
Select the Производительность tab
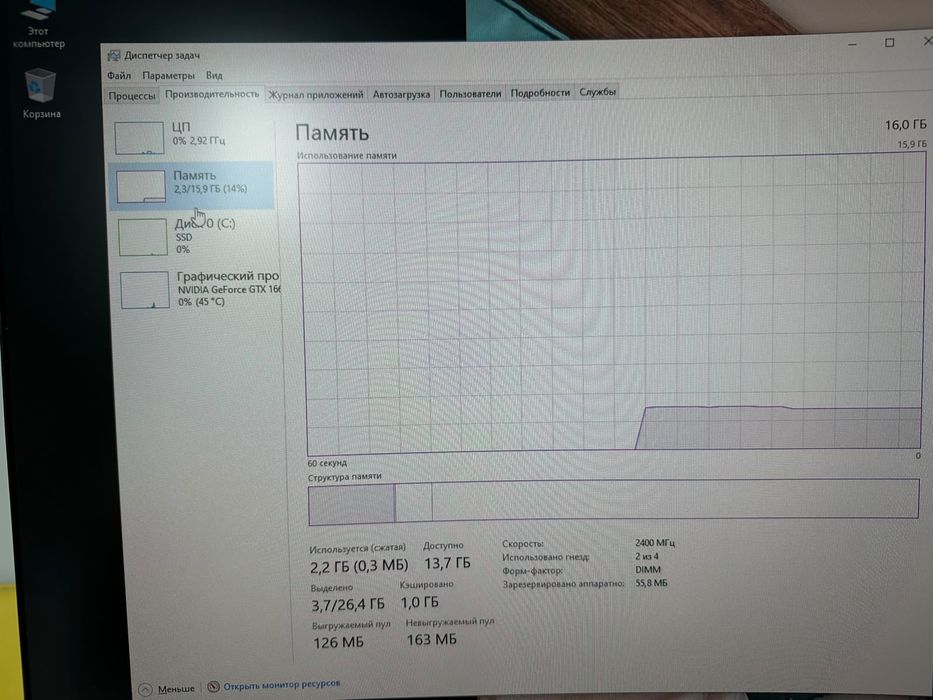212,94
